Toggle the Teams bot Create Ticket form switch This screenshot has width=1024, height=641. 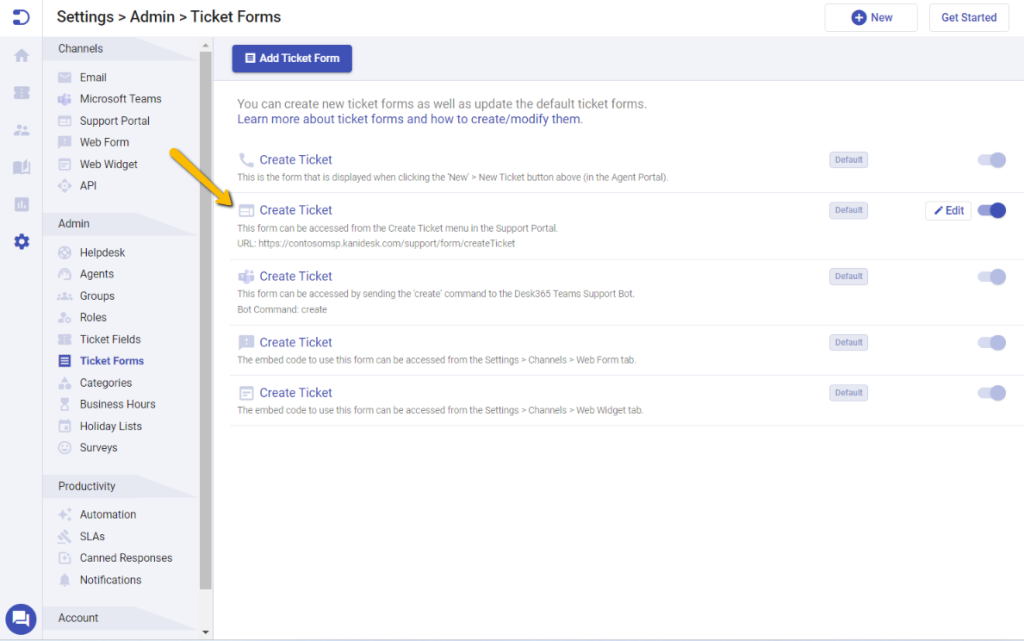[991, 277]
